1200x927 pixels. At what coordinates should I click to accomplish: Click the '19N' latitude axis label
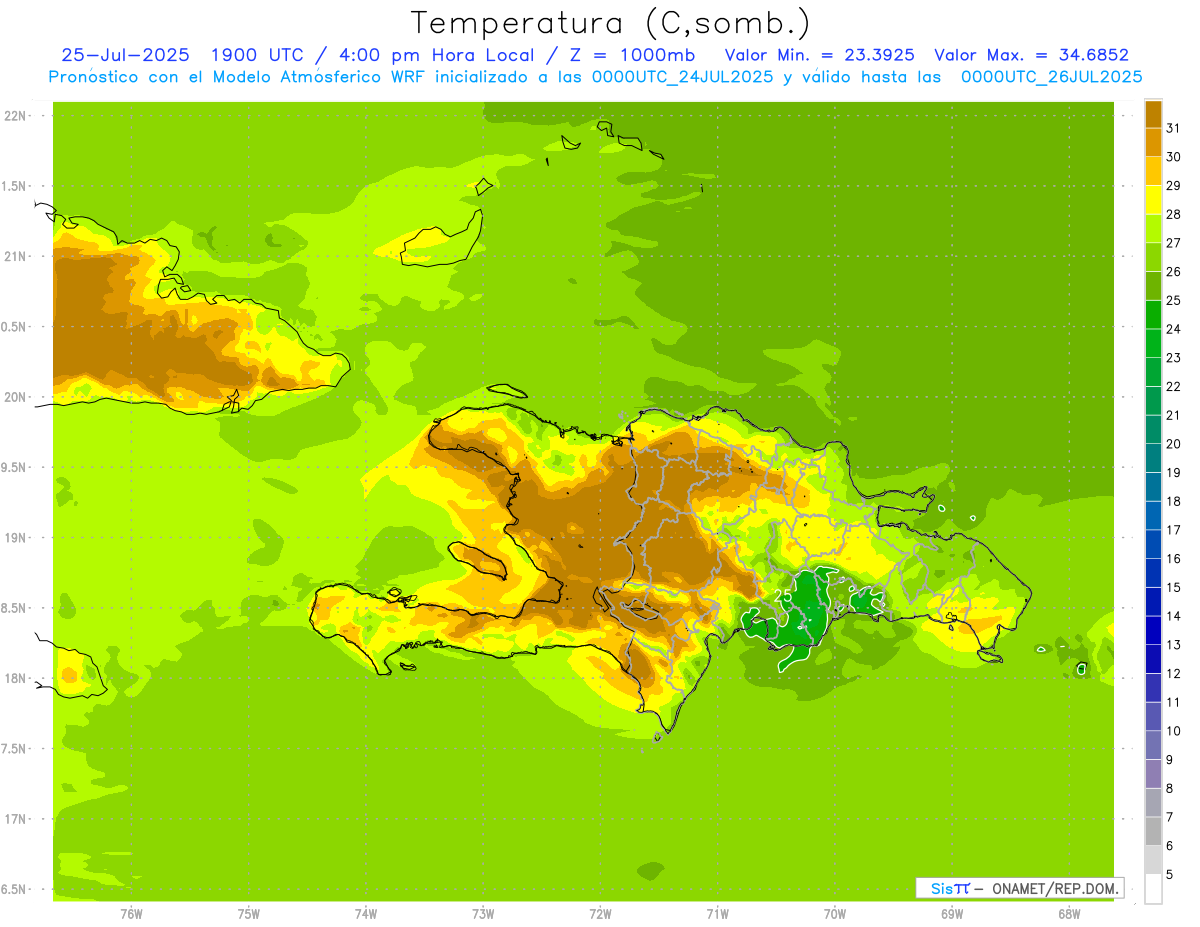pos(15,538)
